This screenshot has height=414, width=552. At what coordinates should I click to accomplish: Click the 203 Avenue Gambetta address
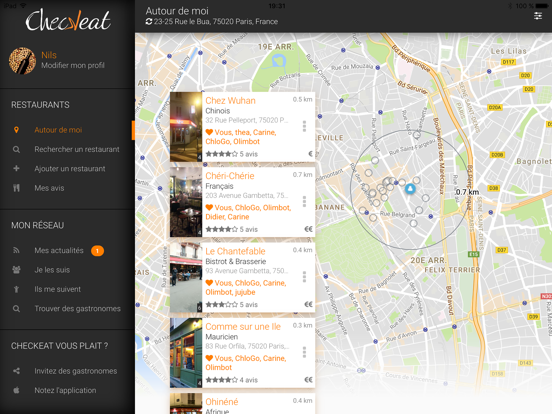coord(246,195)
